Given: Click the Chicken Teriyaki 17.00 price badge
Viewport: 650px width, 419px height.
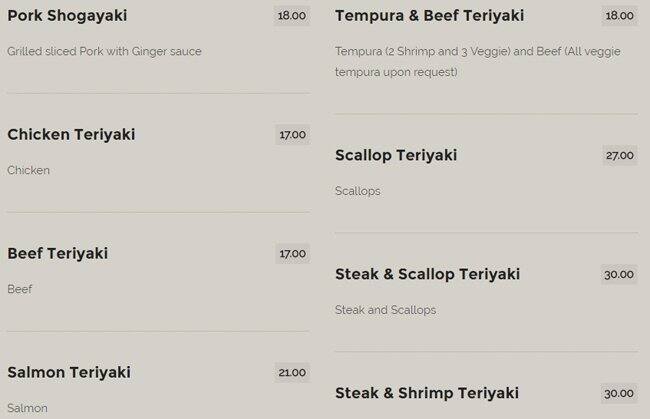Looking at the screenshot, I should 292,134.
